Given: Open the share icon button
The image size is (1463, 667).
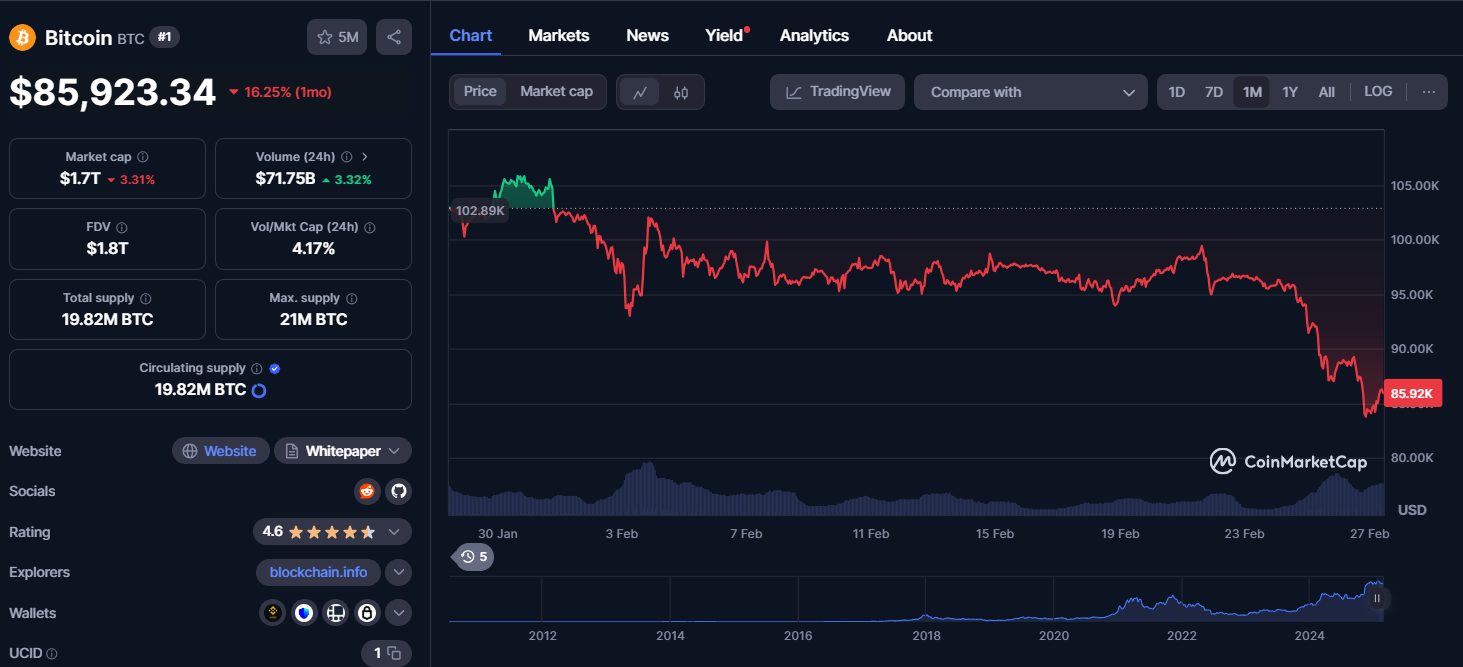Looking at the screenshot, I should (x=394, y=37).
